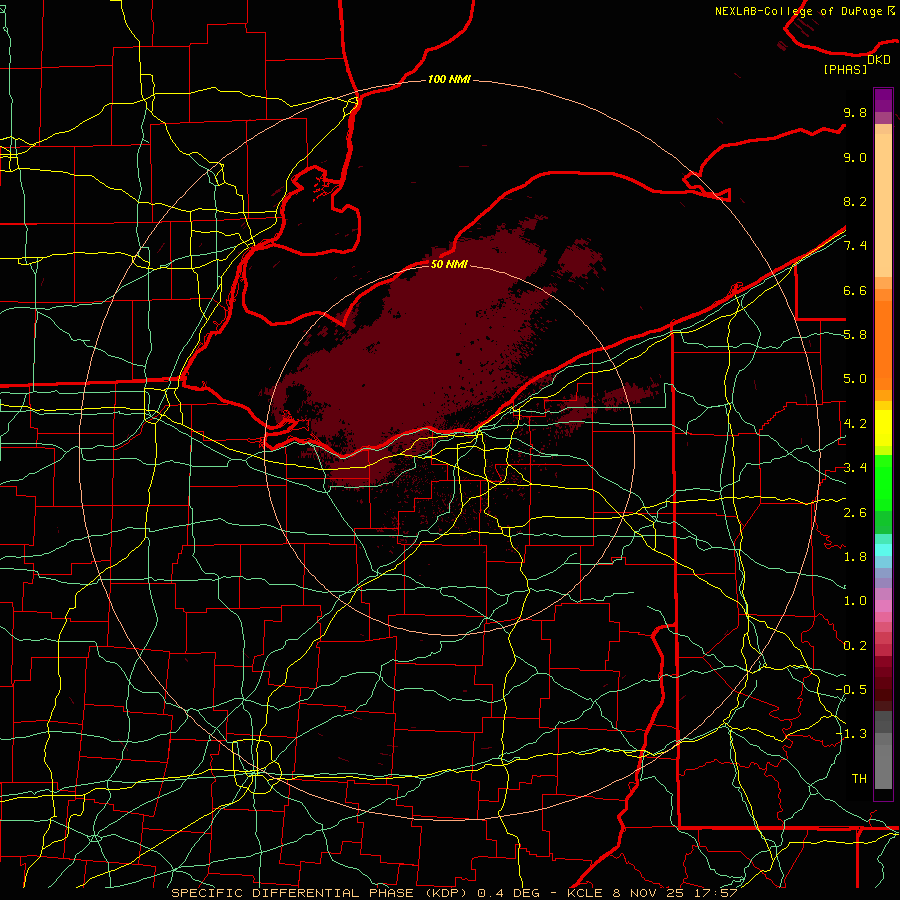
Task: Click the KCLE radar site identifier
Action: 584,893
